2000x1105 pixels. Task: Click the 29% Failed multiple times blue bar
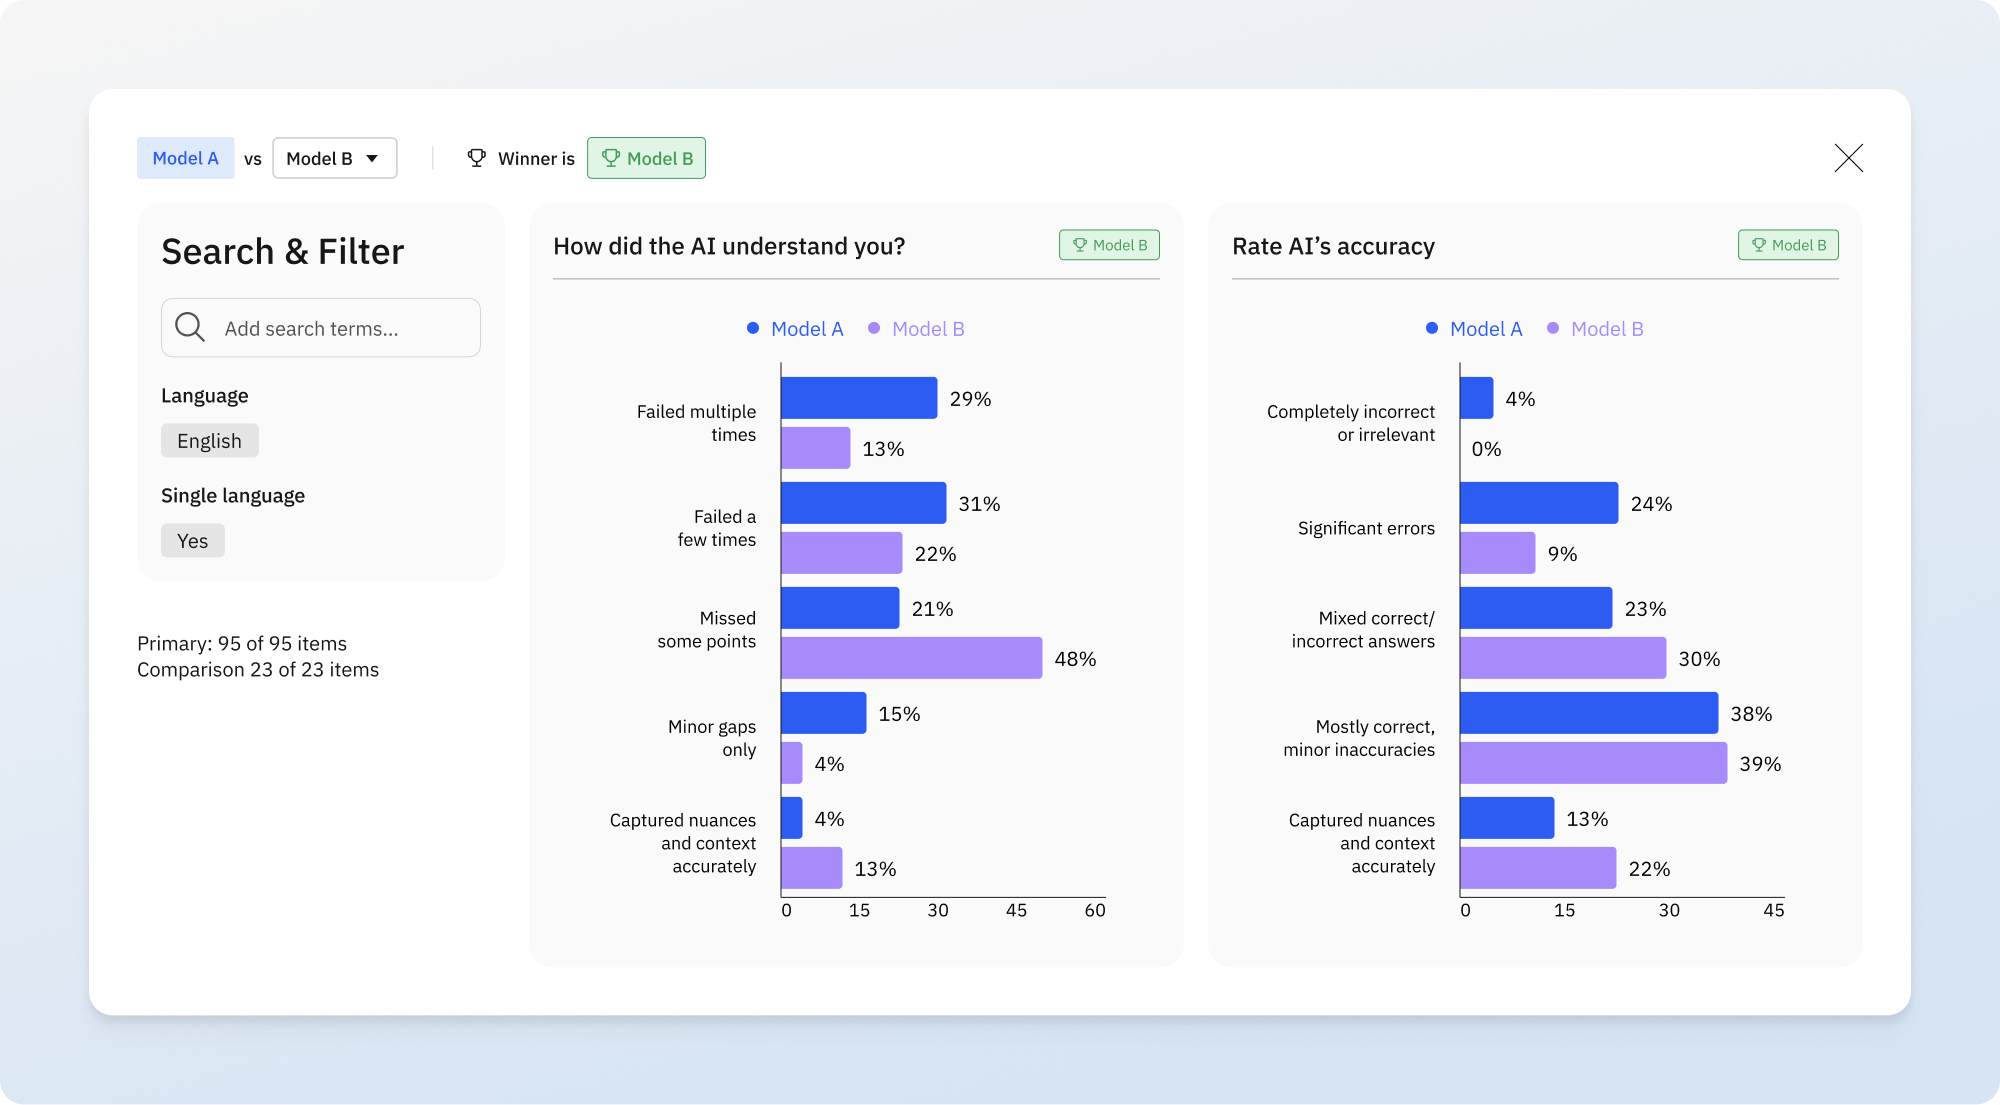coord(859,398)
